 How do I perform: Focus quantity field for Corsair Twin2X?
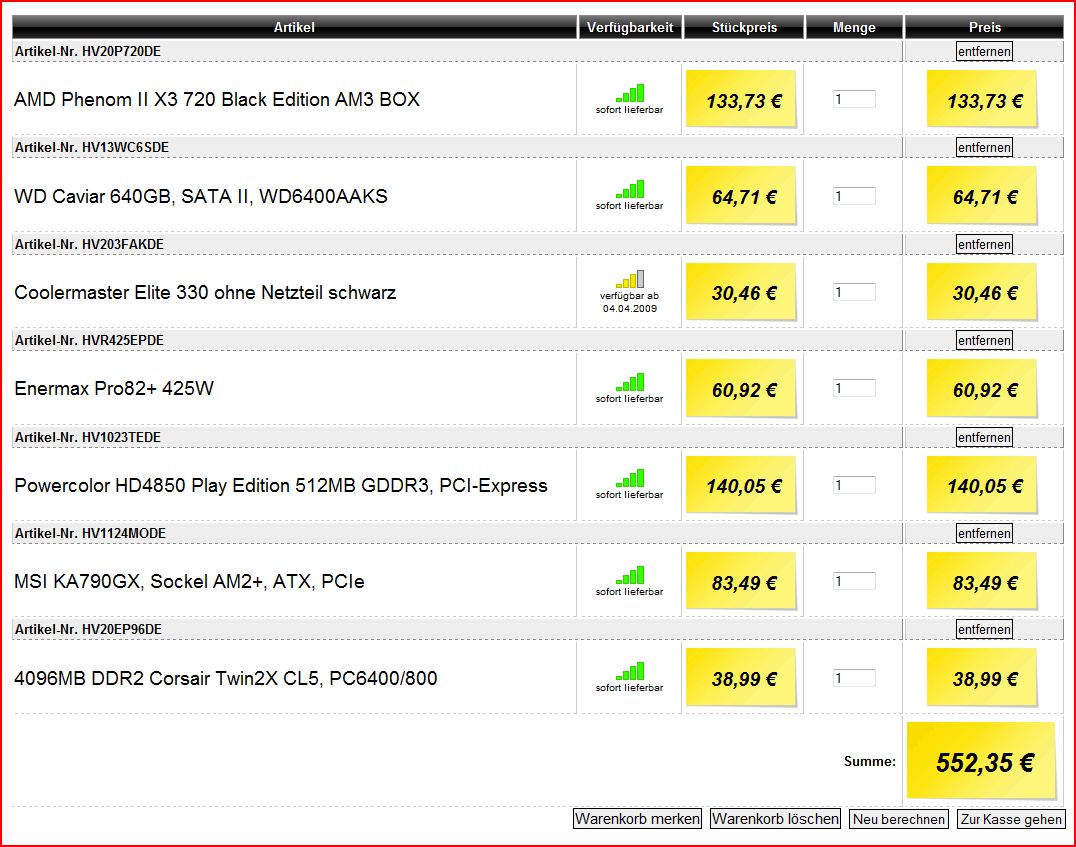854,678
